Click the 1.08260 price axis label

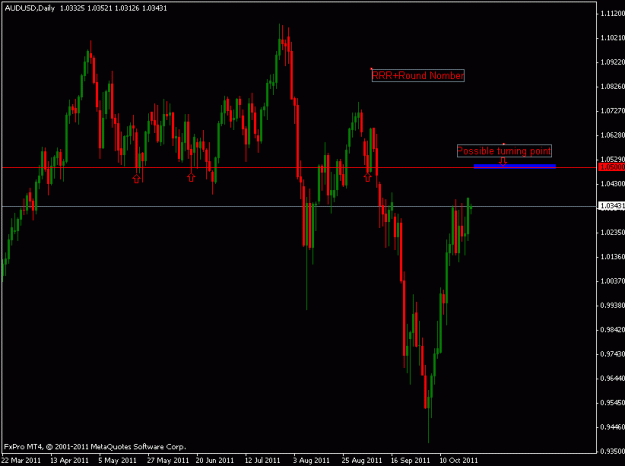point(612,87)
